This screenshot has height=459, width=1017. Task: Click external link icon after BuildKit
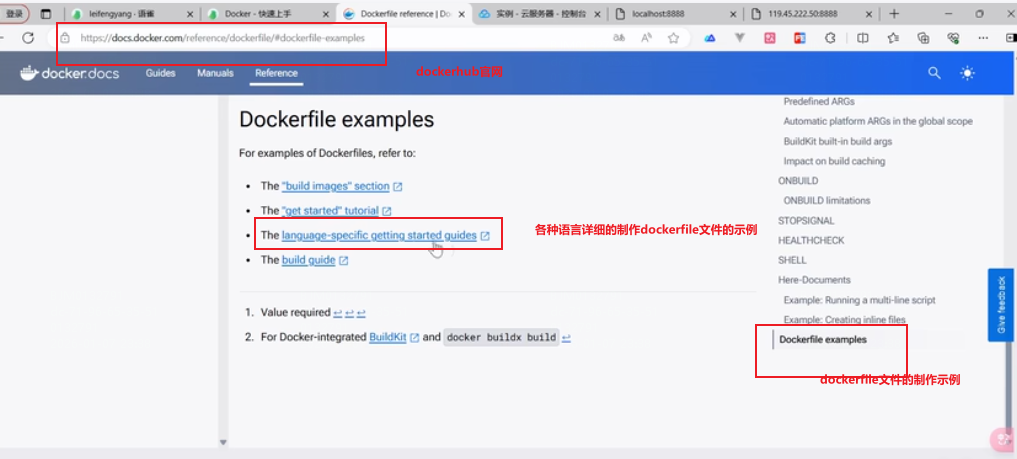pos(414,338)
